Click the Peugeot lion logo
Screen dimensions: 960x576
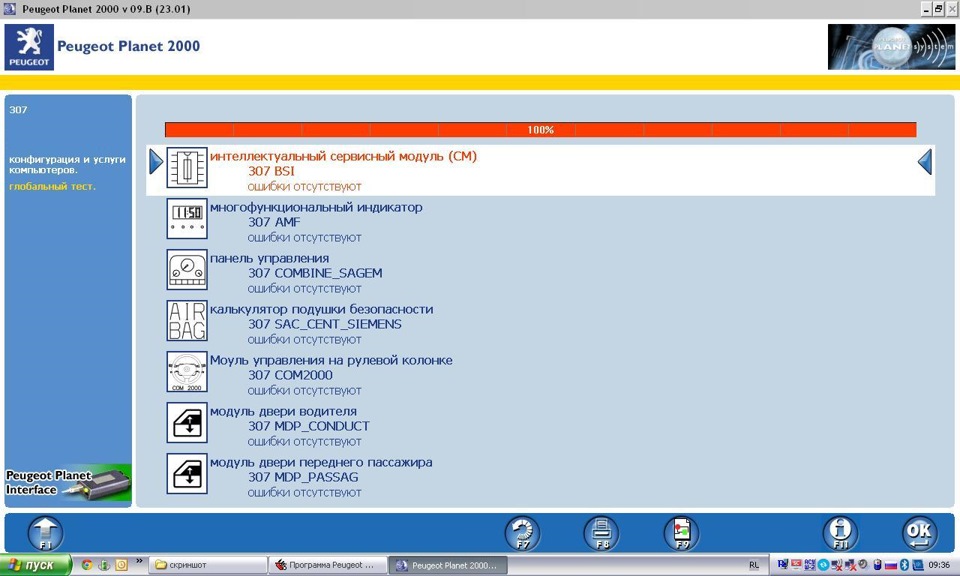click(x=29, y=47)
